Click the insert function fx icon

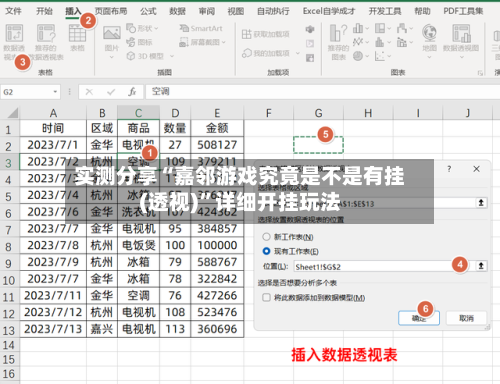[132, 92]
